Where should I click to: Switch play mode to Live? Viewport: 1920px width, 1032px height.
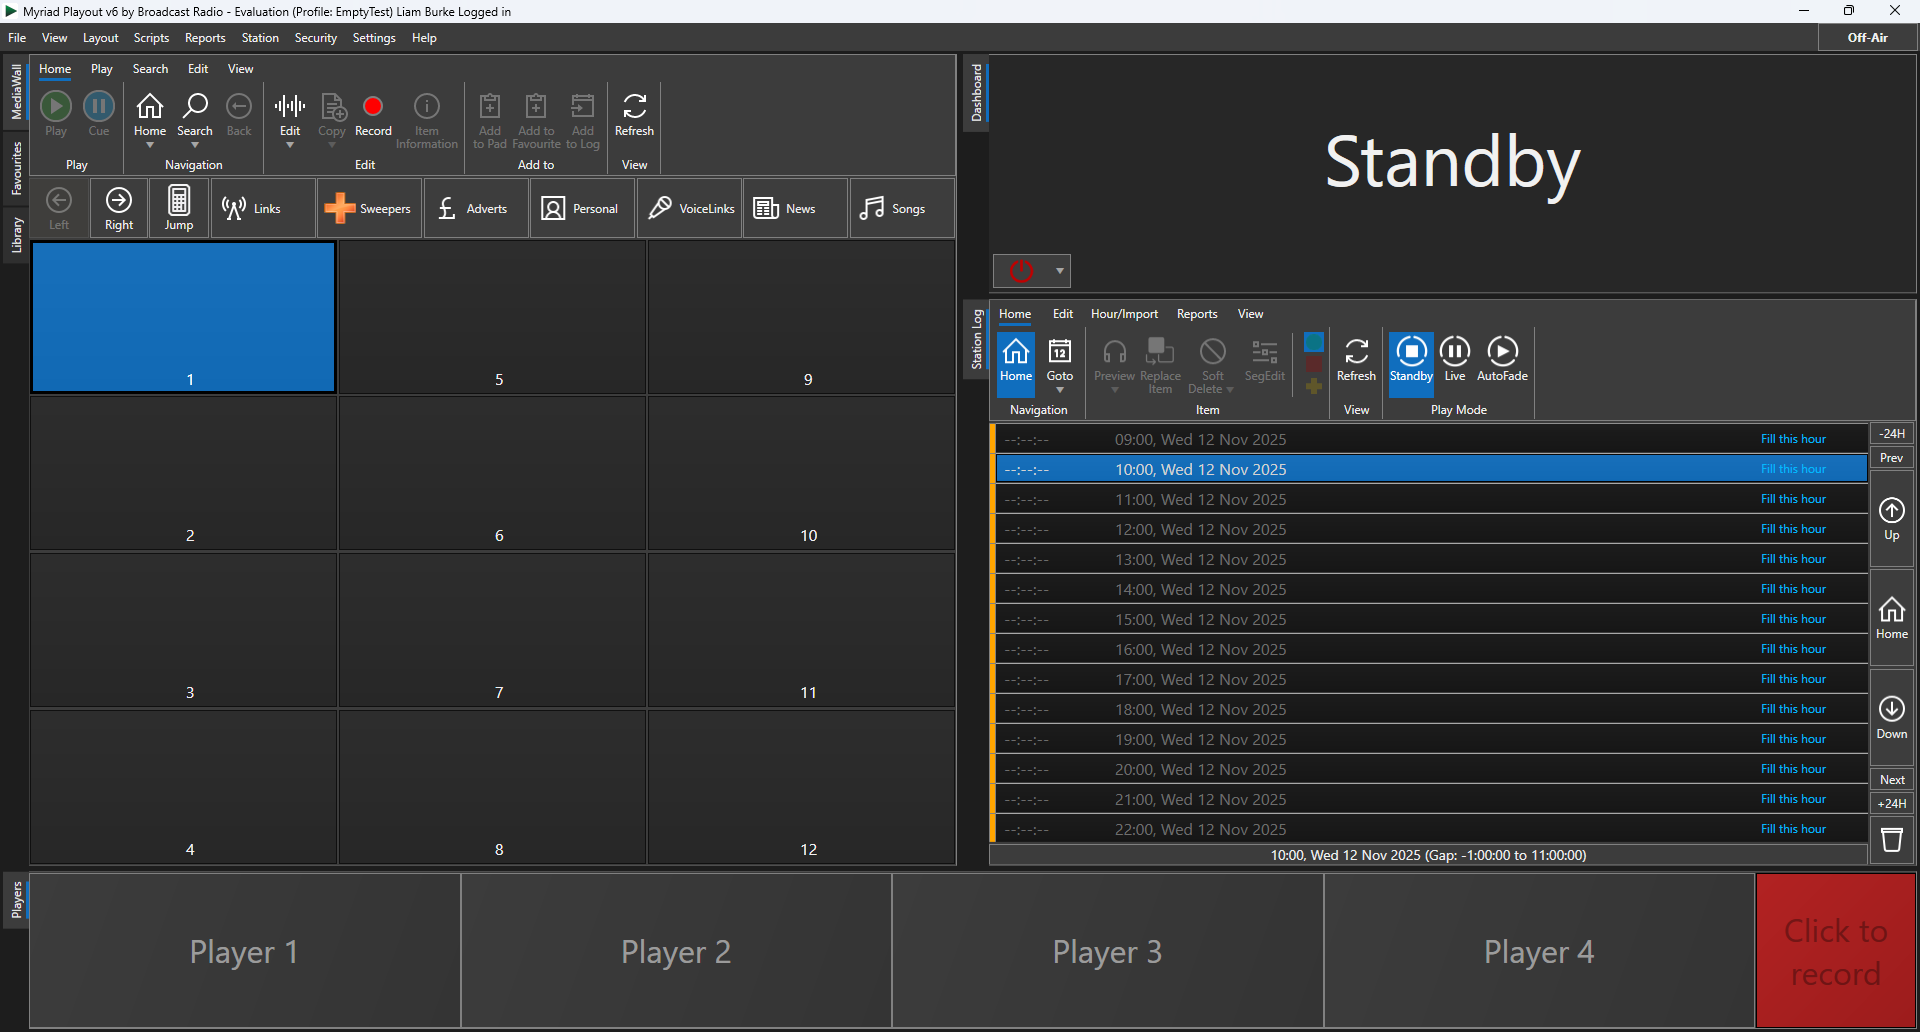coord(1454,352)
